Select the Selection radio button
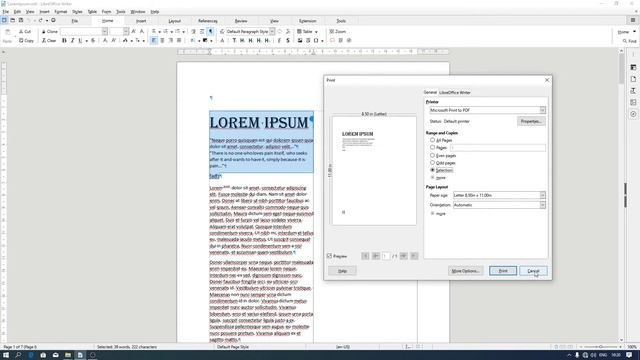The height and width of the screenshot is (360, 640). 432,170
